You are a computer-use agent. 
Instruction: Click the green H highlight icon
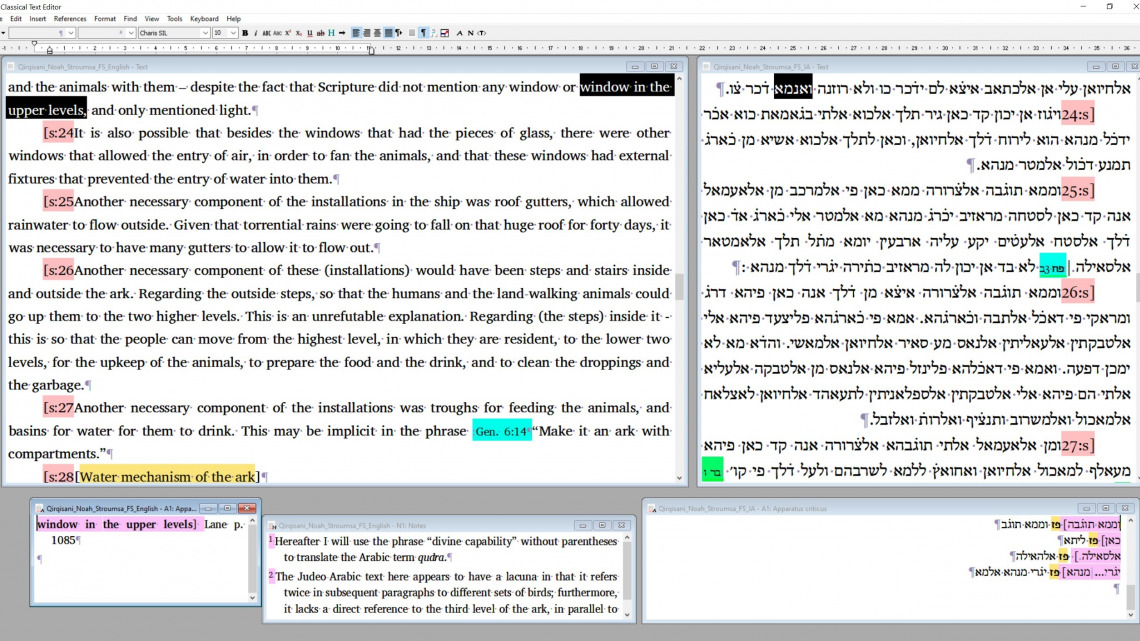tap(331, 33)
